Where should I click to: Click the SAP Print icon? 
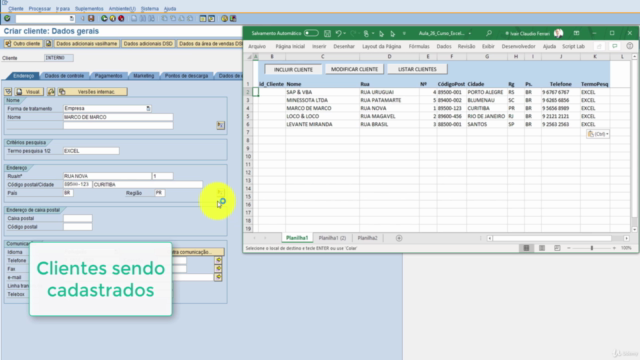(x=134, y=18)
